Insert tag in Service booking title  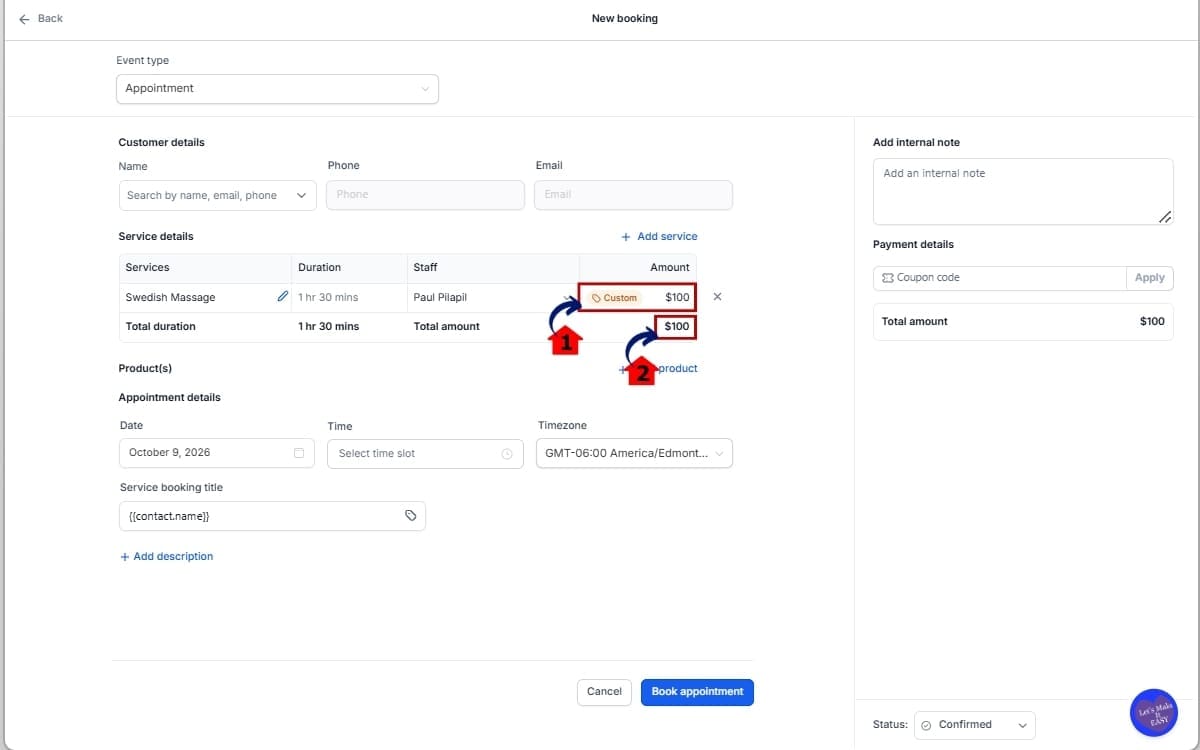(410, 515)
